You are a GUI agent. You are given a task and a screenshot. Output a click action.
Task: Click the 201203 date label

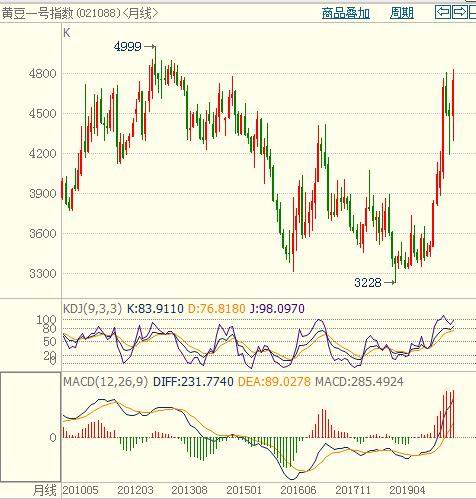coord(135,490)
